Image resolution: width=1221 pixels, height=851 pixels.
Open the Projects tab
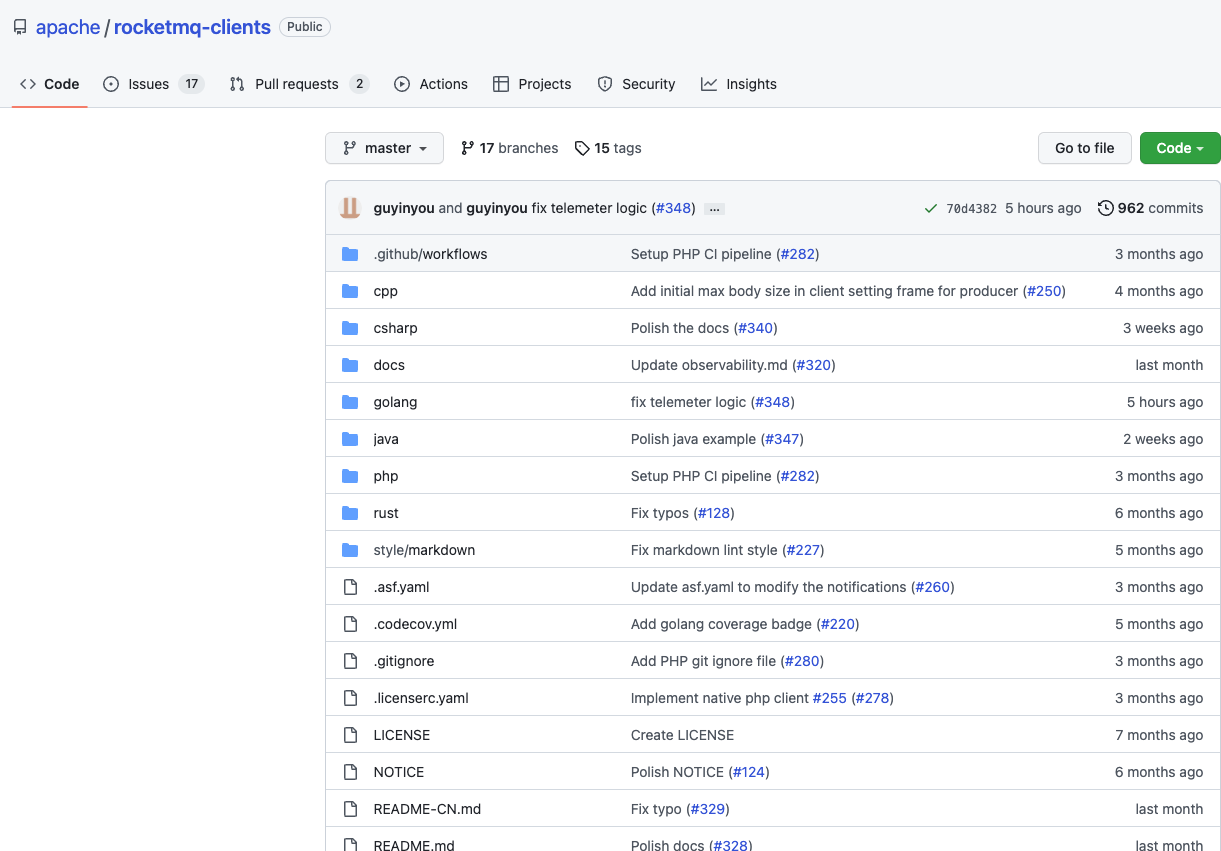click(532, 84)
